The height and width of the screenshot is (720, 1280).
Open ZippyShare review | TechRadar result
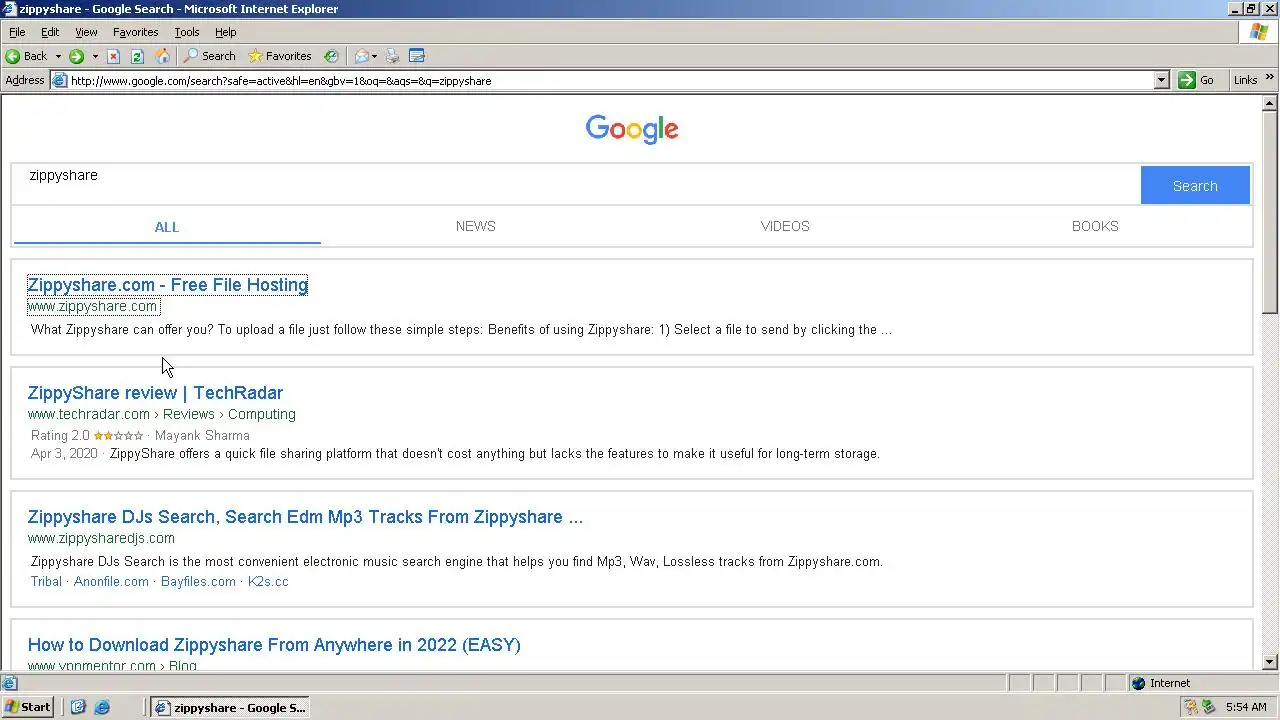click(x=155, y=393)
